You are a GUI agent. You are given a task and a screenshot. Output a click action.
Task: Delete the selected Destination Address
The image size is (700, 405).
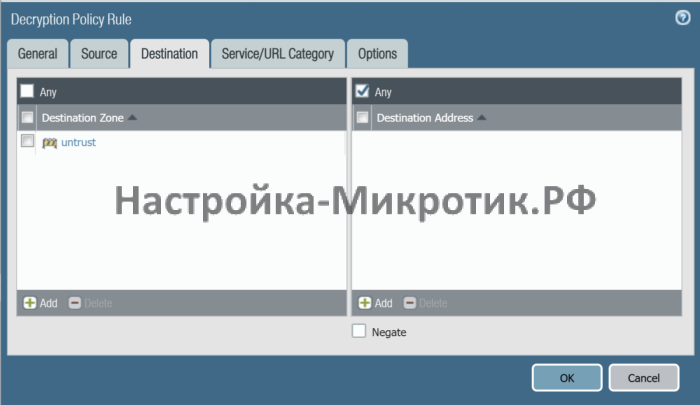(x=425, y=303)
